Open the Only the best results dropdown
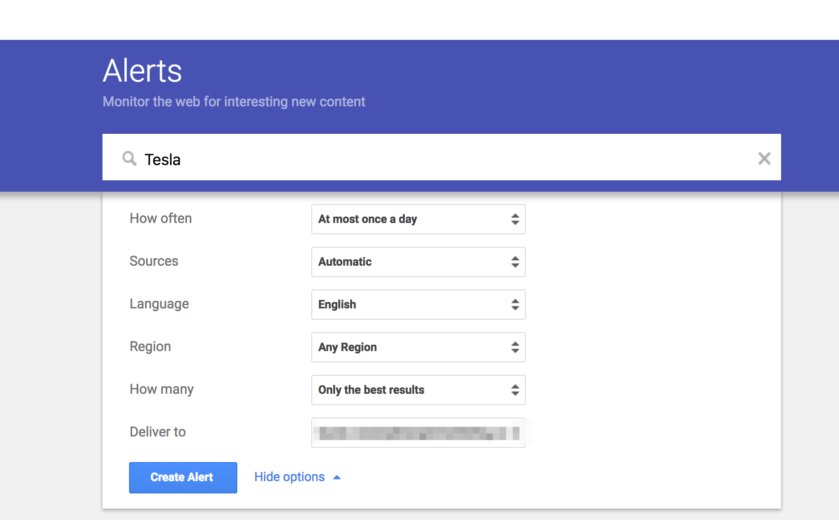The width and height of the screenshot is (839, 520). pyautogui.click(x=418, y=390)
